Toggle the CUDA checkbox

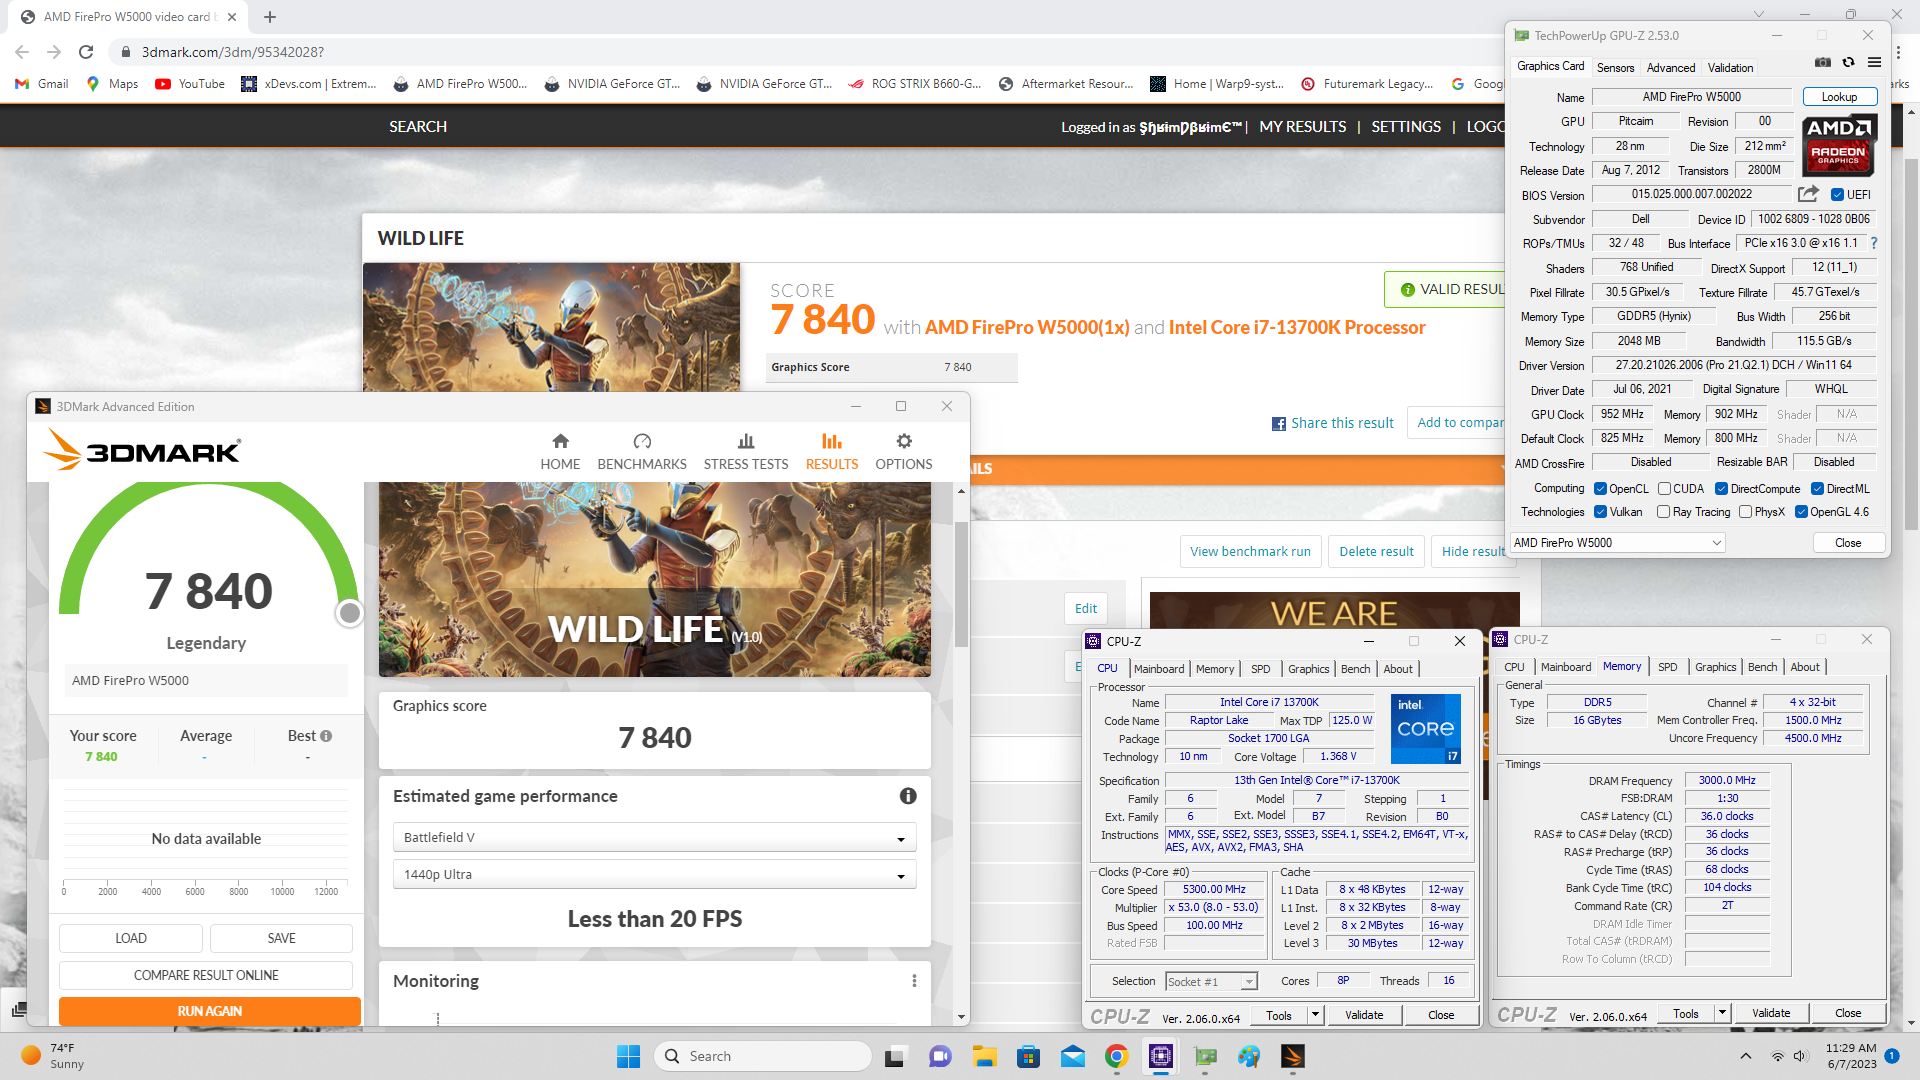click(x=1664, y=489)
